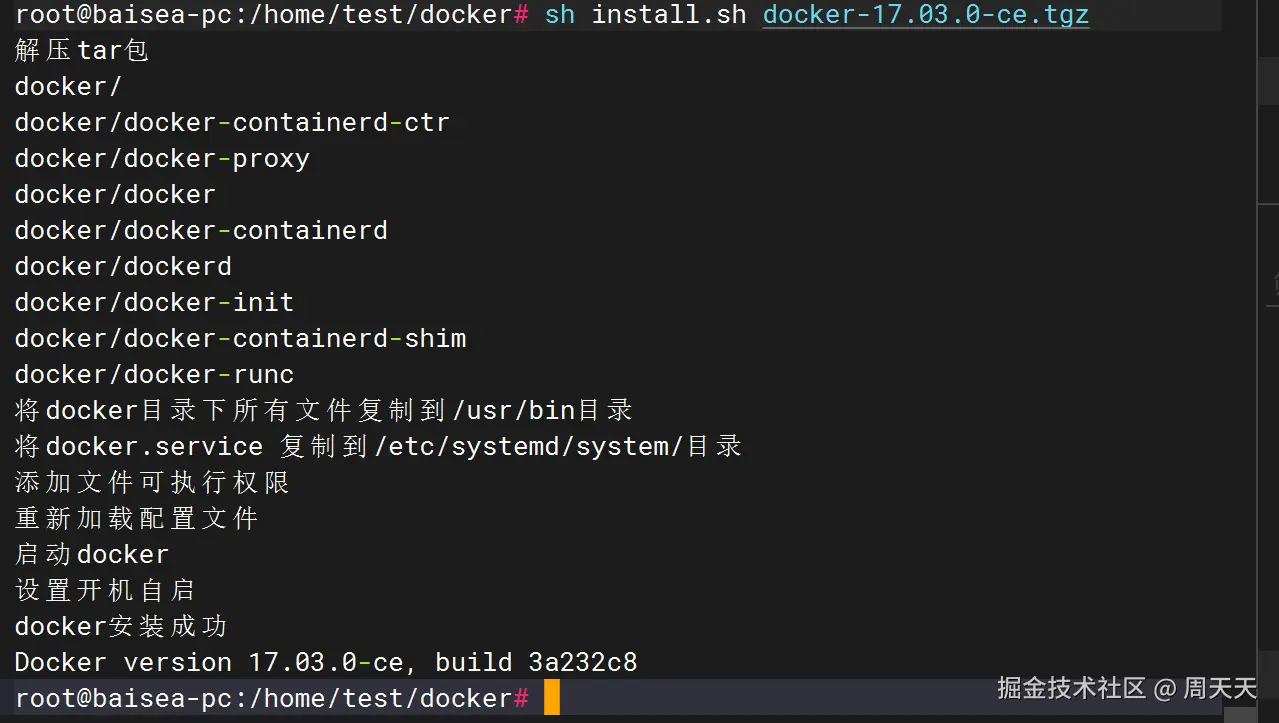Click the line mentioning /usr/bin目录
The width and height of the screenshot is (1279, 723).
[x=323, y=410]
